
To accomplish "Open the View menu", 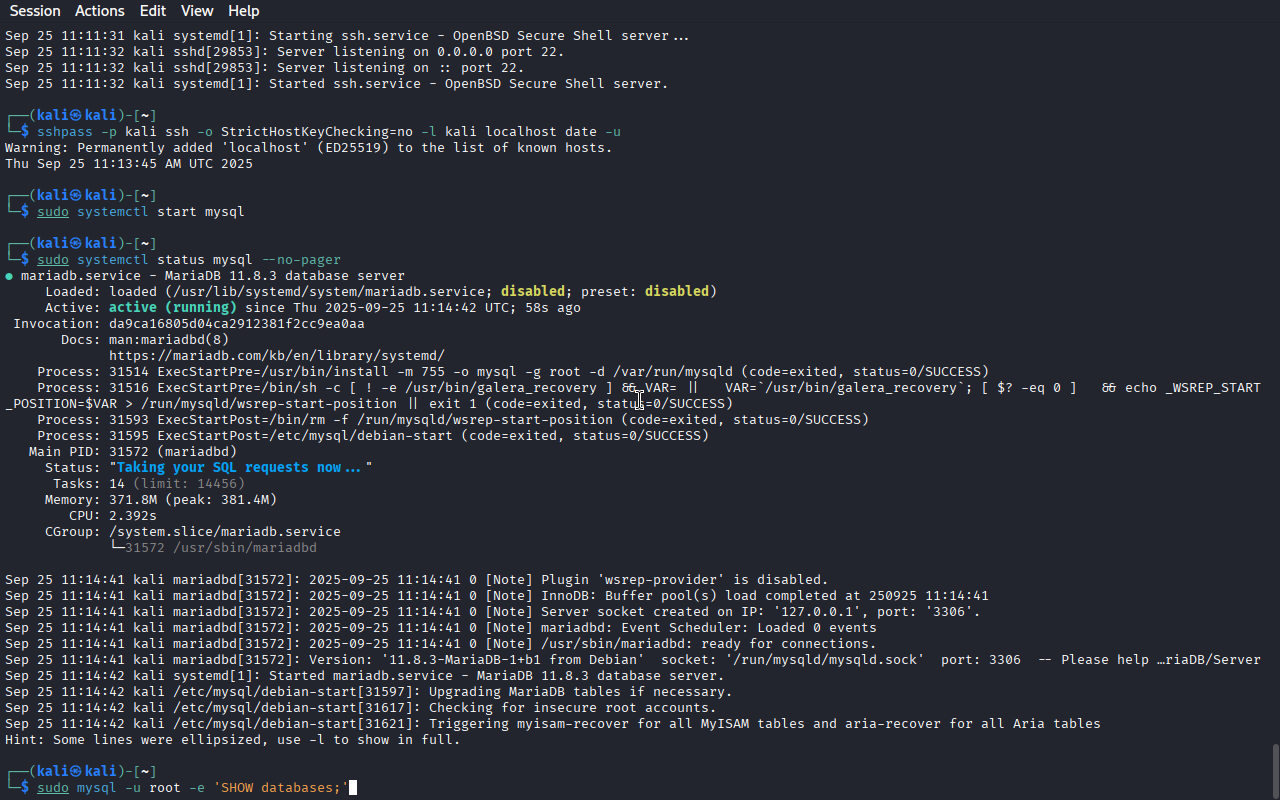I will (197, 11).
